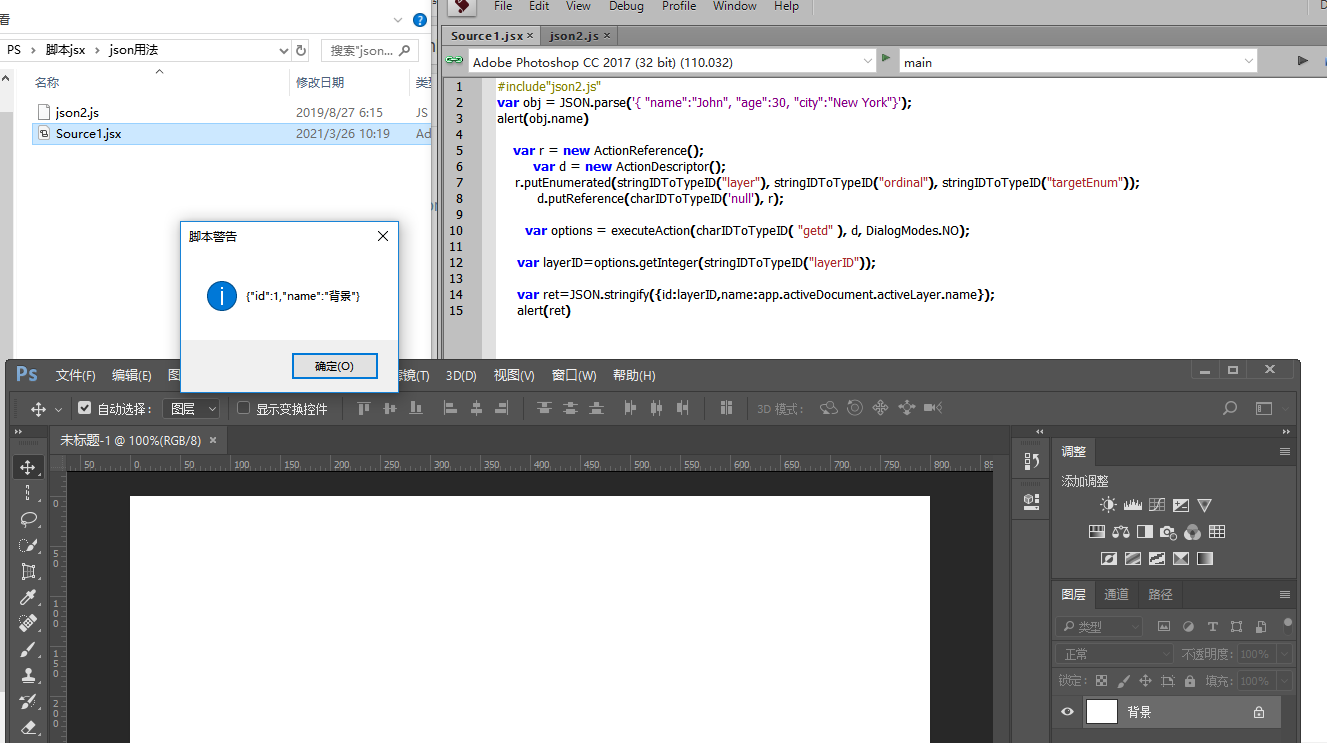Uncheck the 自动选择 checkbox
1327x743 pixels.
point(84,408)
